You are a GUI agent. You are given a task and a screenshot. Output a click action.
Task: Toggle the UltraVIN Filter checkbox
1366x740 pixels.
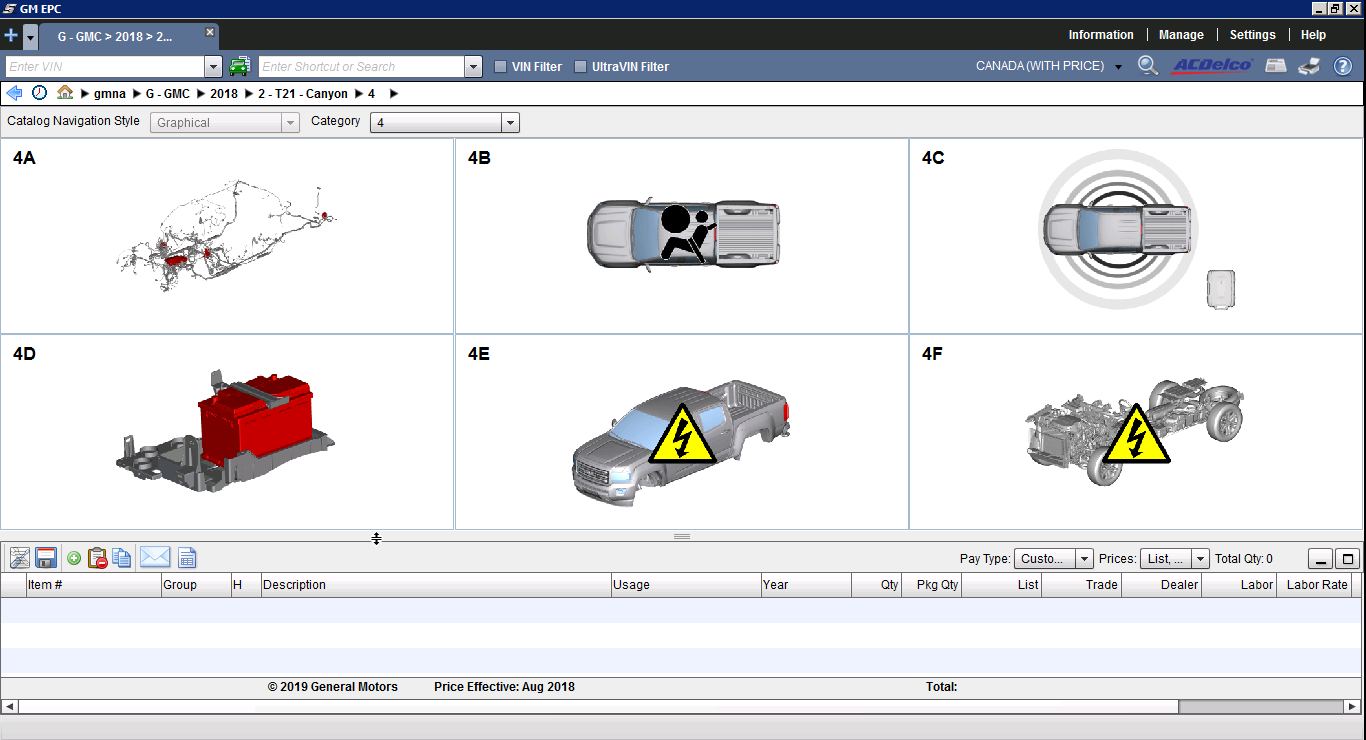coord(581,67)
